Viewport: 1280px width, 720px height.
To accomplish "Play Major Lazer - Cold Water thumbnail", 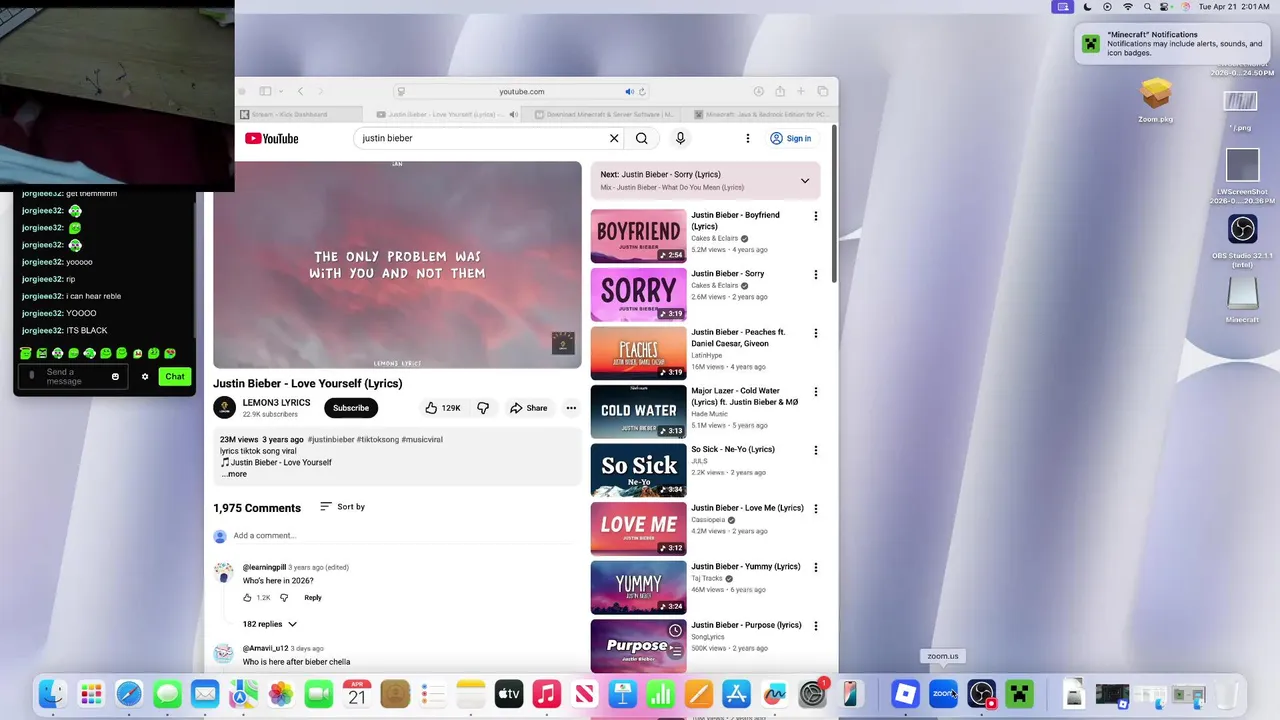I will click(638, 411).
